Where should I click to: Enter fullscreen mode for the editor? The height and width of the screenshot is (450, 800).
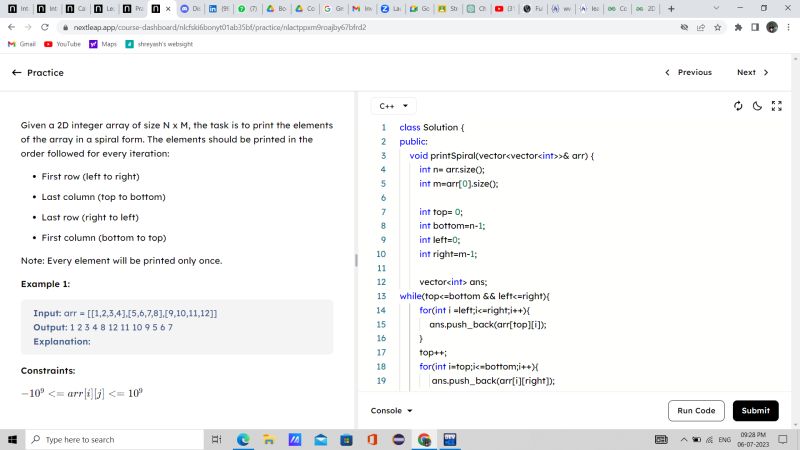pos(776,106)
